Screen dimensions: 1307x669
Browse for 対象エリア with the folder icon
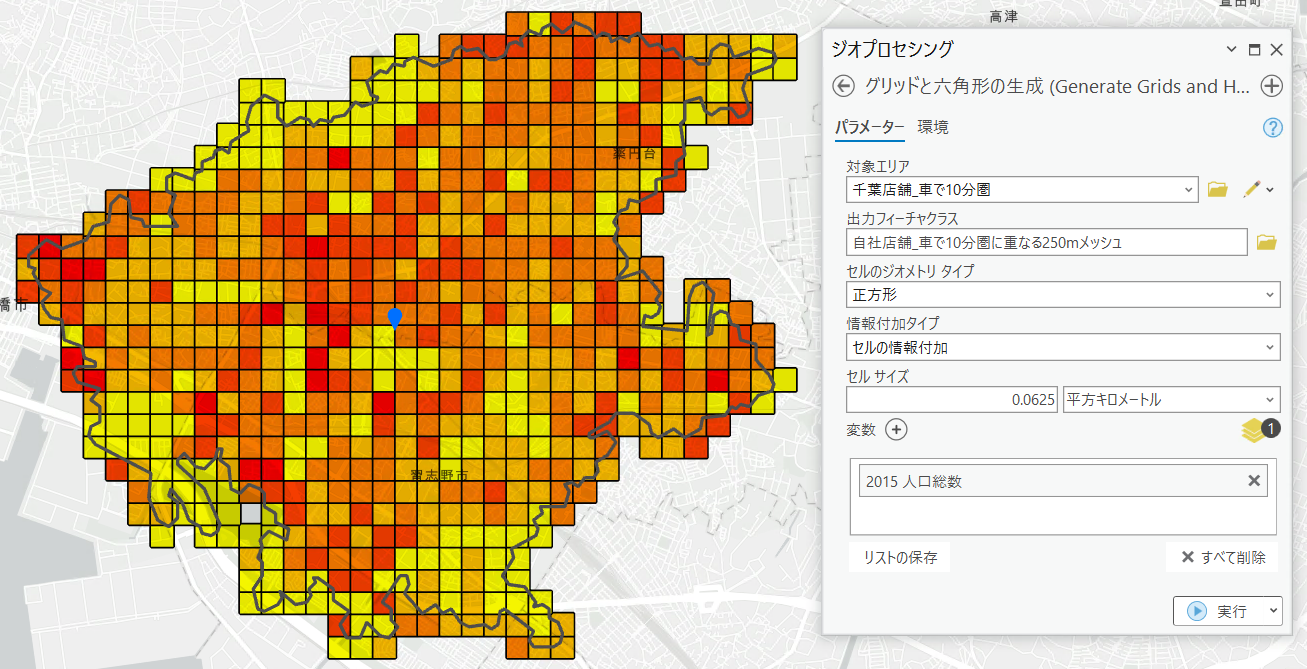coord(1217,189)
